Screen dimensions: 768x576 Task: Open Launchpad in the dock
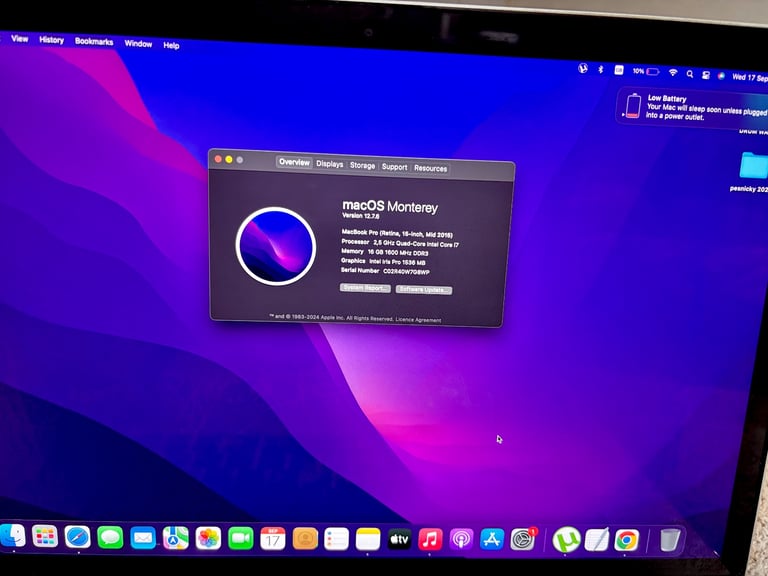click(x=45, y=536)
